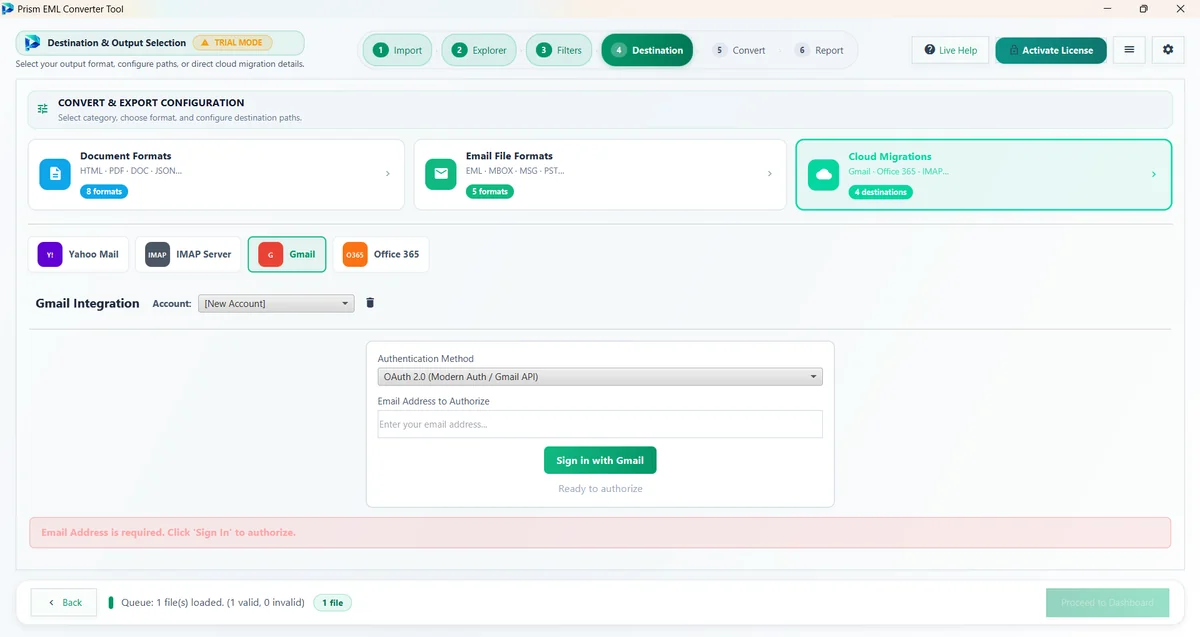Delete account using trash icon
Screen dimensions: 1200x637
click(x=370, y=303)
